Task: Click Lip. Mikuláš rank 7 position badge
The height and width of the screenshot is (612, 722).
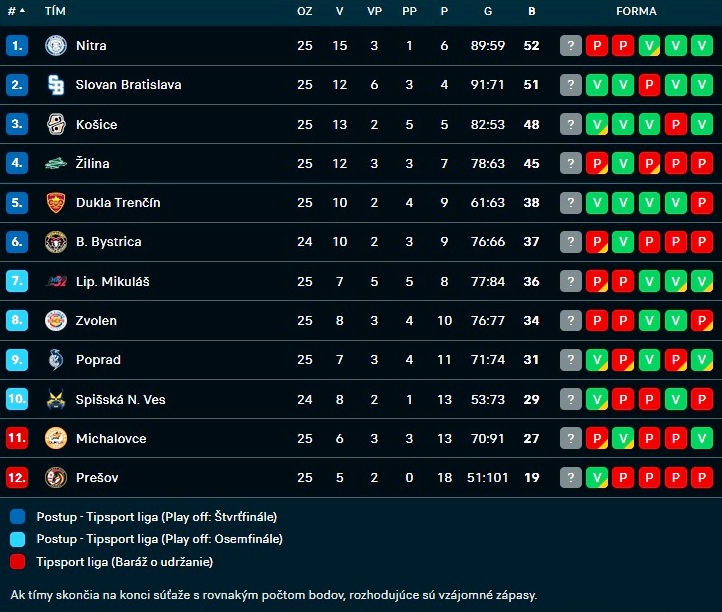Action: point(17,281)
